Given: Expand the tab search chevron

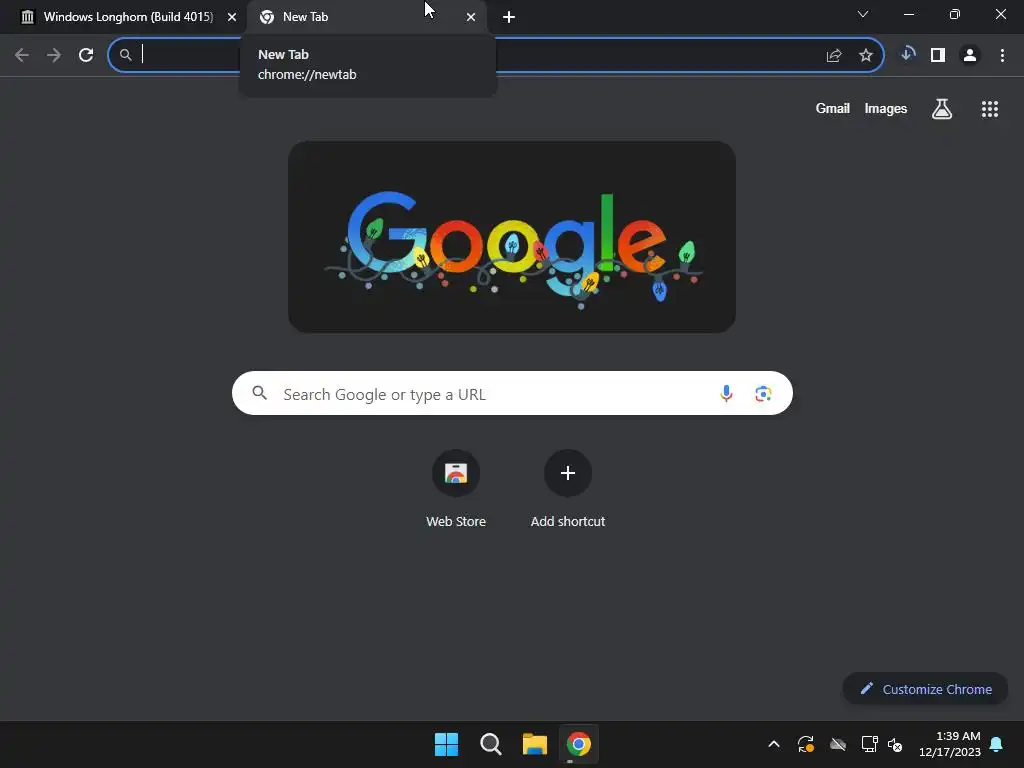Looking at the screenshot, I should (863, 14).
